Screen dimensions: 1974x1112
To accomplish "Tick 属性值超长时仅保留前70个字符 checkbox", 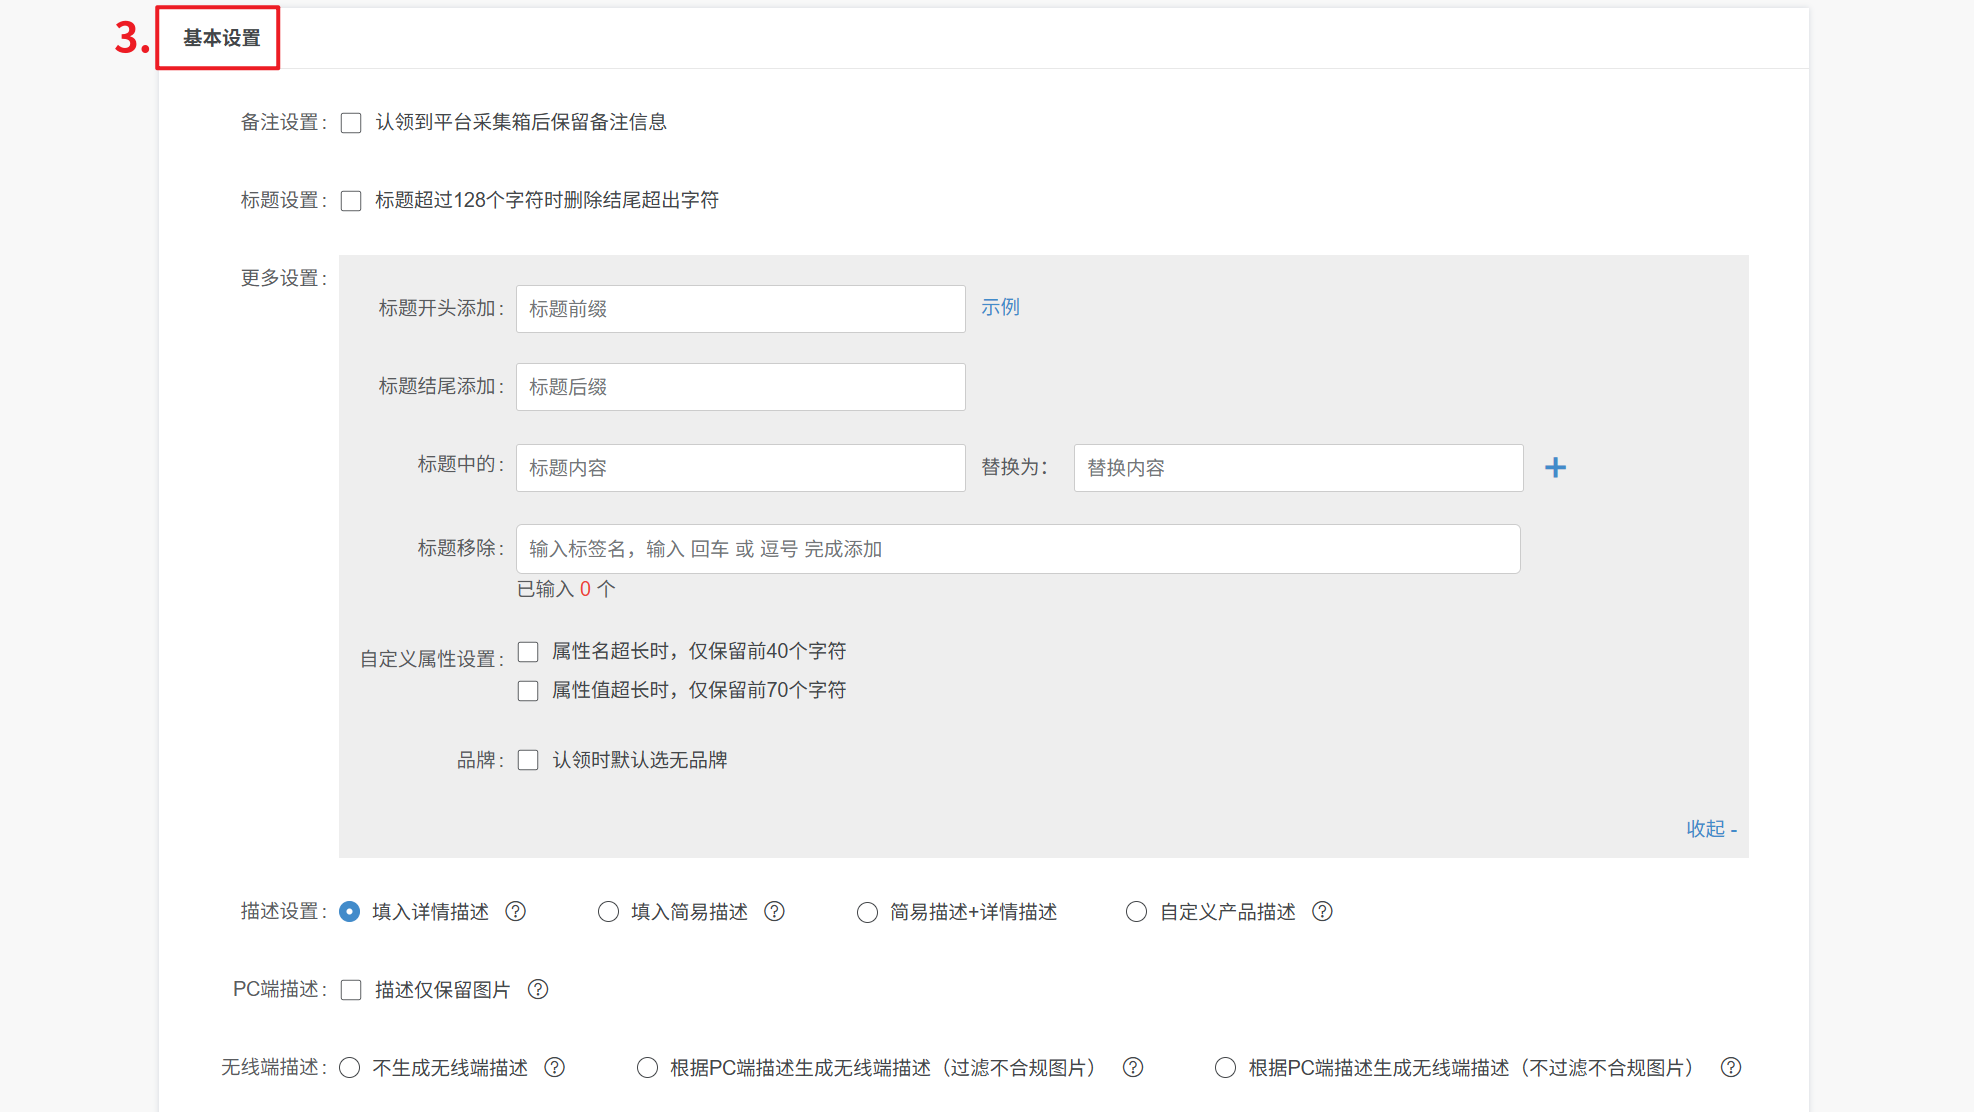I will coord(528,691).
